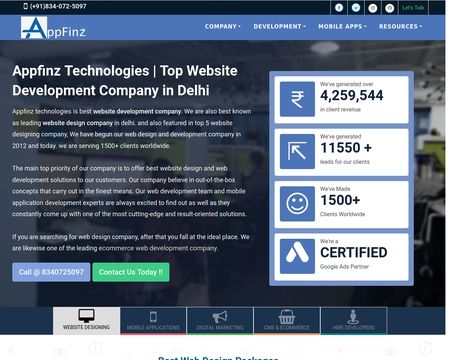
Task: Click the 'website design company' bold text
Action: tap(78, 123)
